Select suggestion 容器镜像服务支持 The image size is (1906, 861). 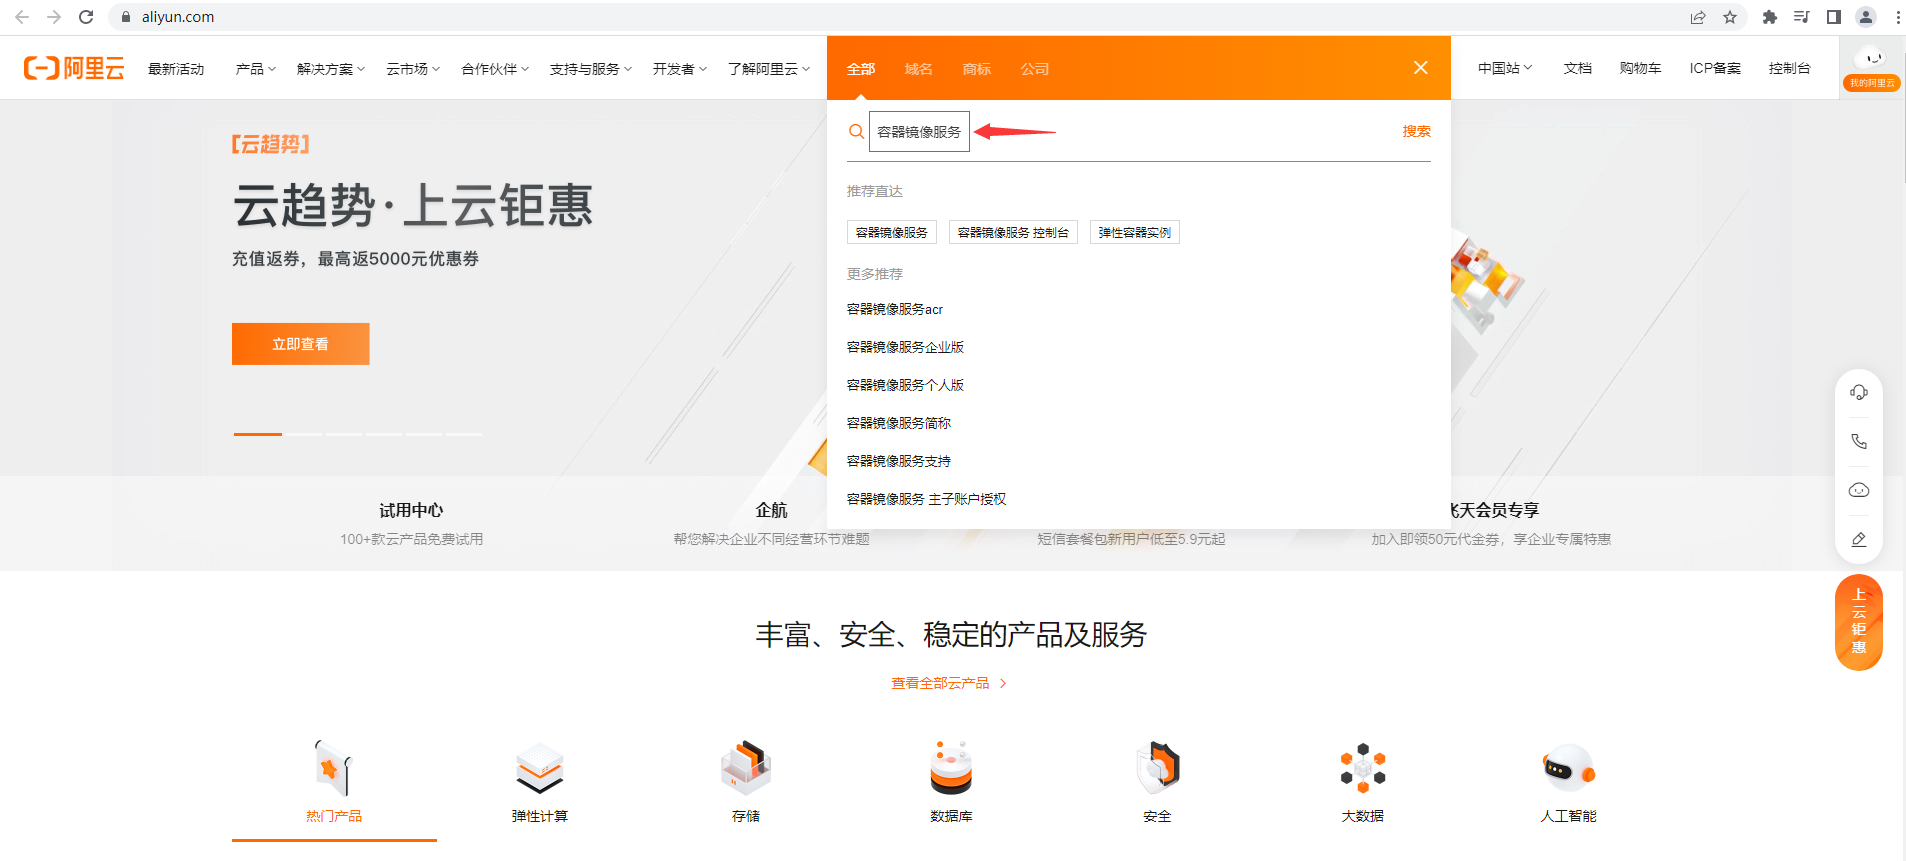point(899,461)
